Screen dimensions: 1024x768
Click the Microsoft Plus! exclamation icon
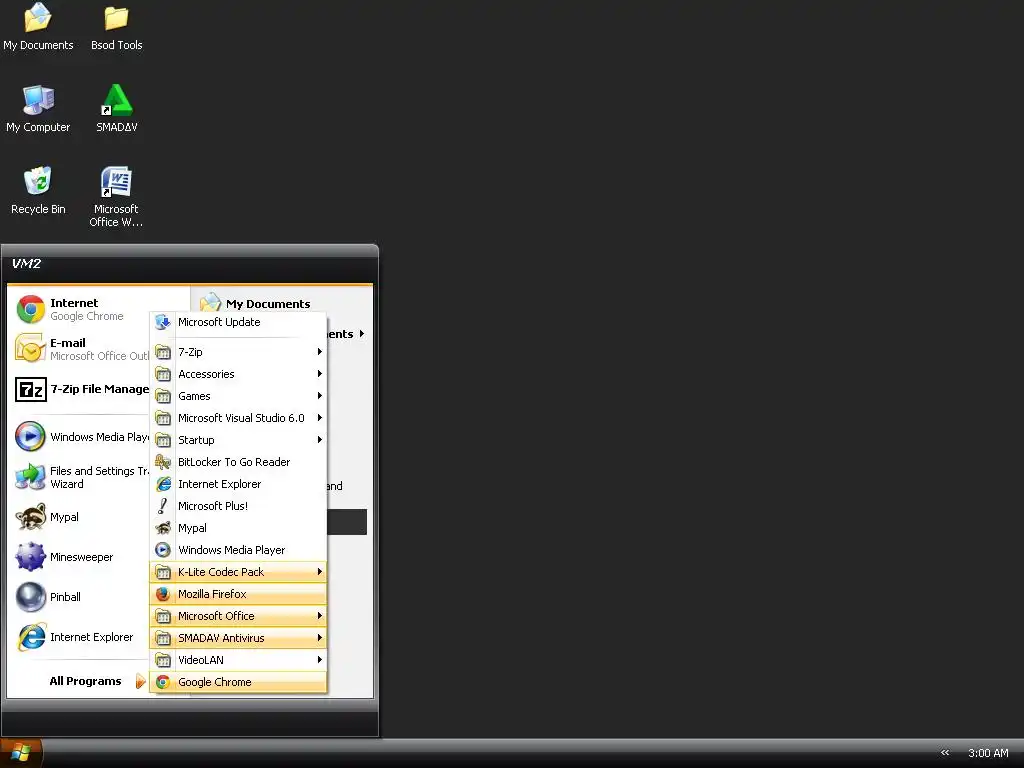click(163, 505)
